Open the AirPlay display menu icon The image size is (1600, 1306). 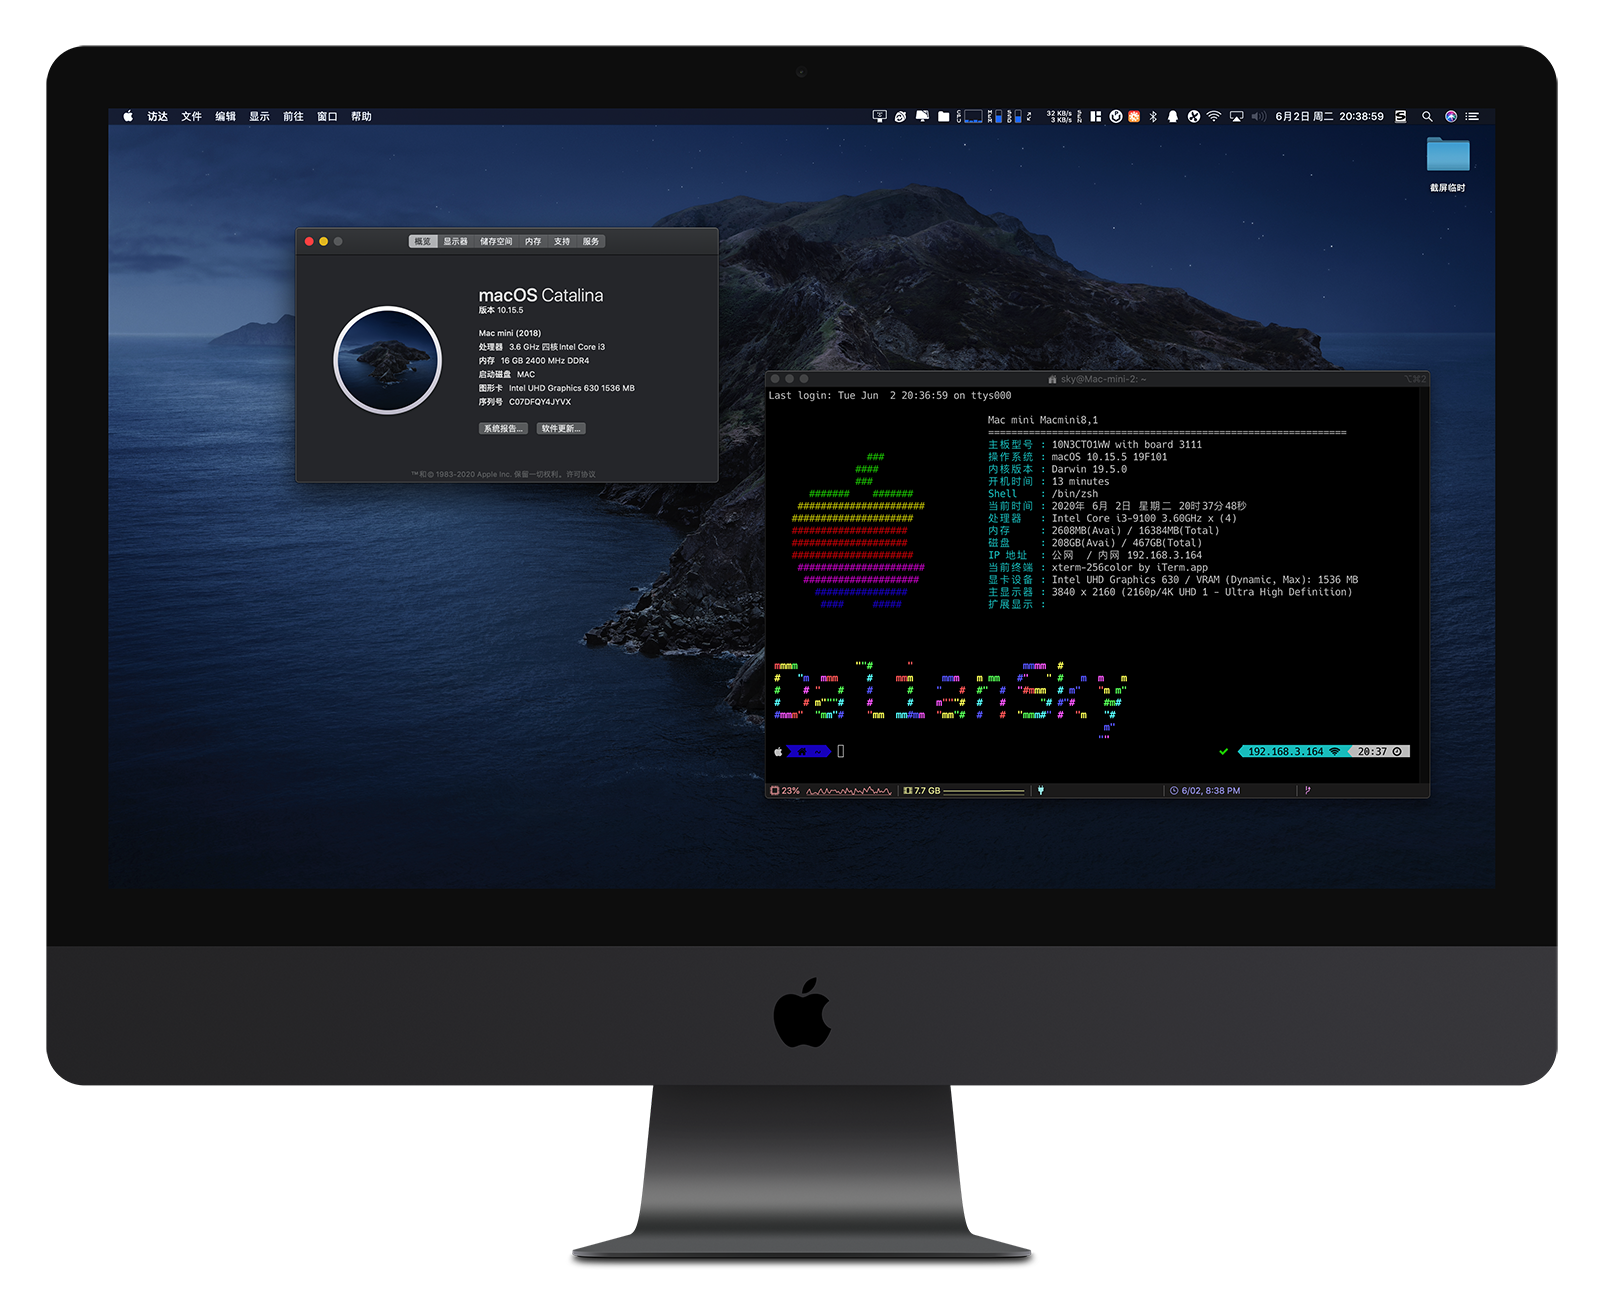point(1236,117)
